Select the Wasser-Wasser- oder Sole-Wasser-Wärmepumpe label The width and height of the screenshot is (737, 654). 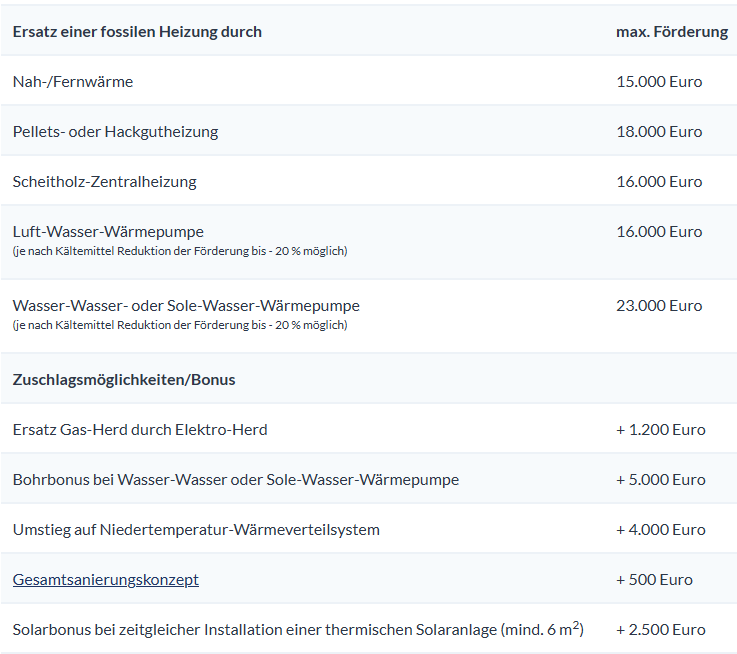(x=186, y=306)
